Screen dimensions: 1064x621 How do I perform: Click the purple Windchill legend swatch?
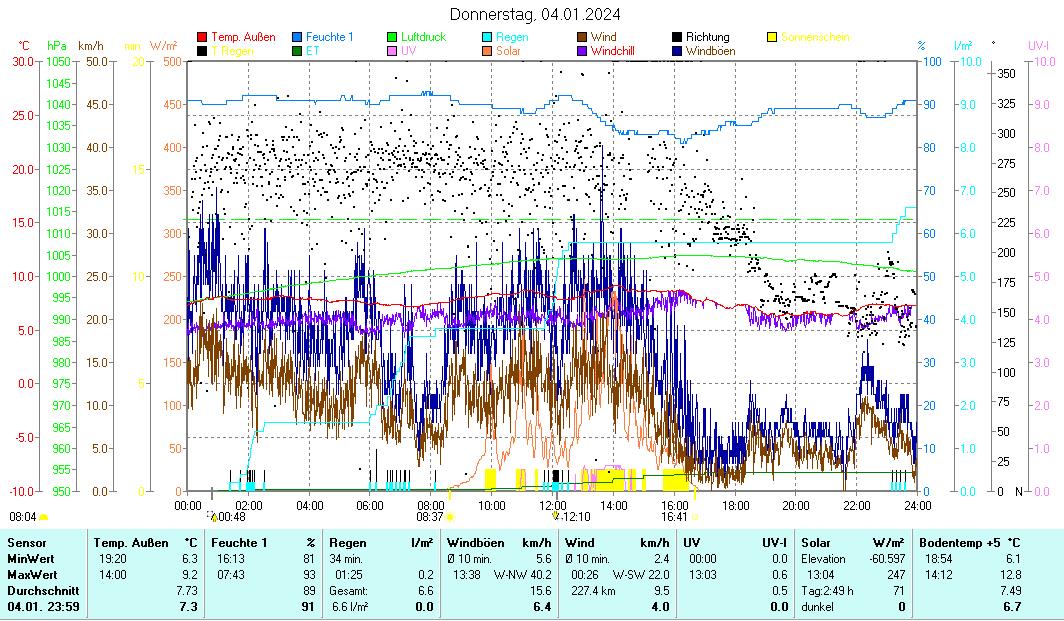tap(582, 51)
